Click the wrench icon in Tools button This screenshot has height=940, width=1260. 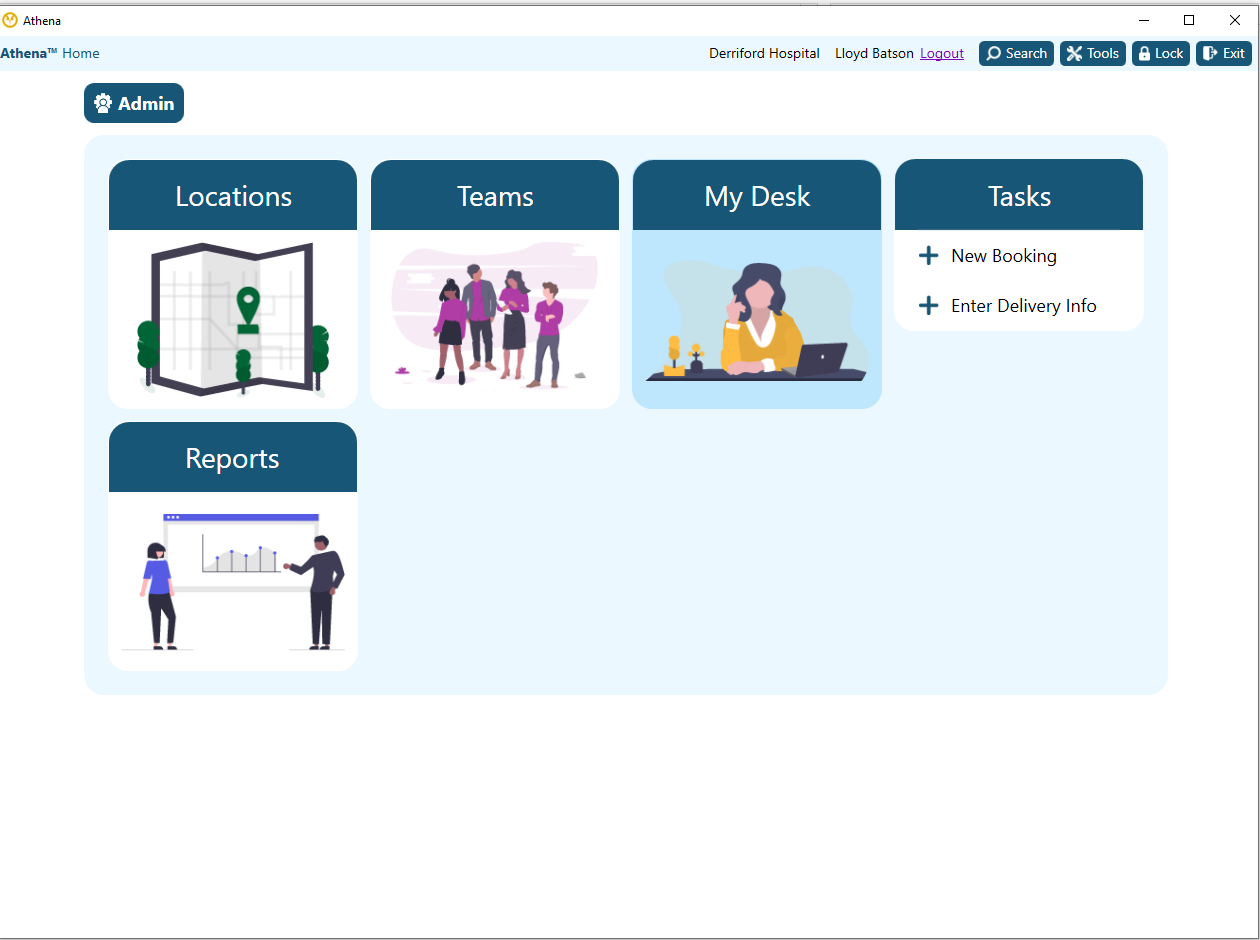coord(1074,54)
